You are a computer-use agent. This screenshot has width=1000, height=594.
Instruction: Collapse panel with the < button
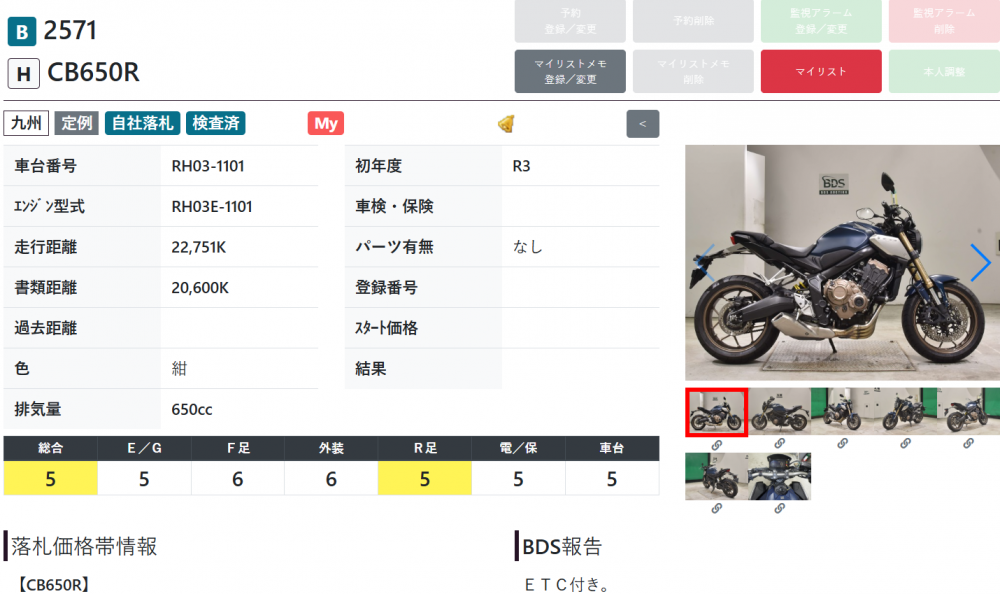(x=643, y=124)
